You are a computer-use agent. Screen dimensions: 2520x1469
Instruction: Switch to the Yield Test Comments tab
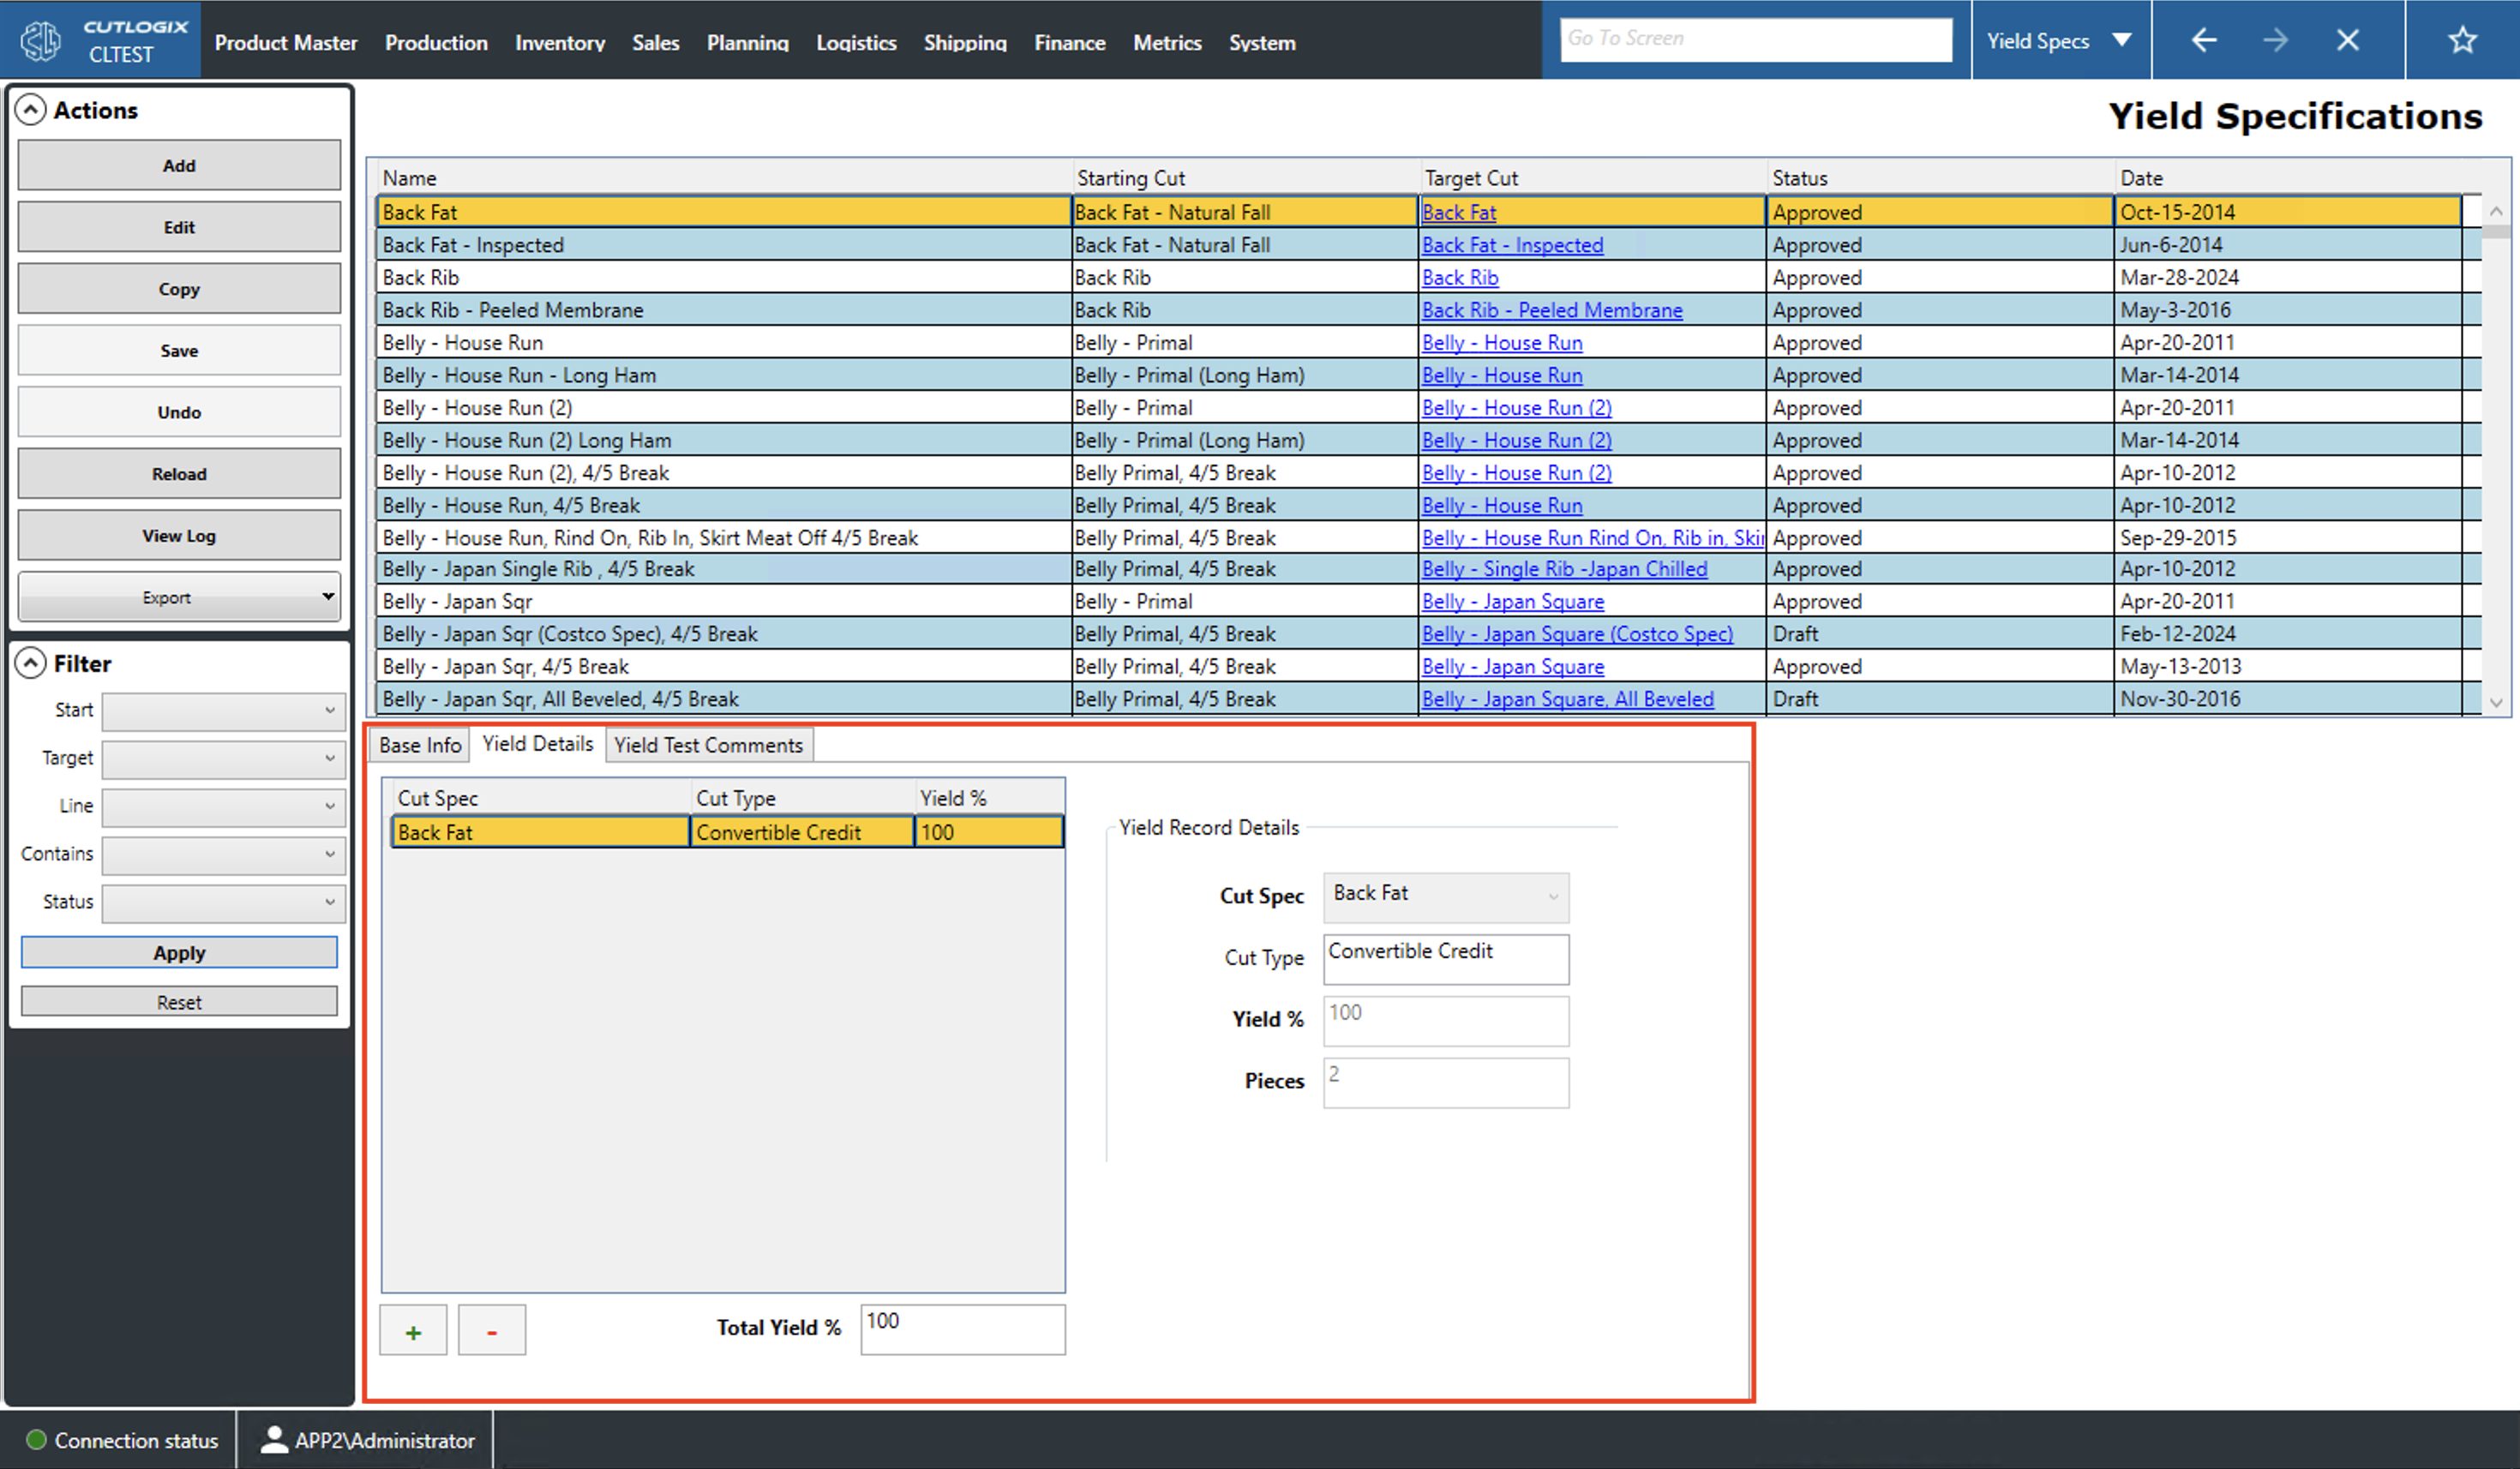coord(709,744)
